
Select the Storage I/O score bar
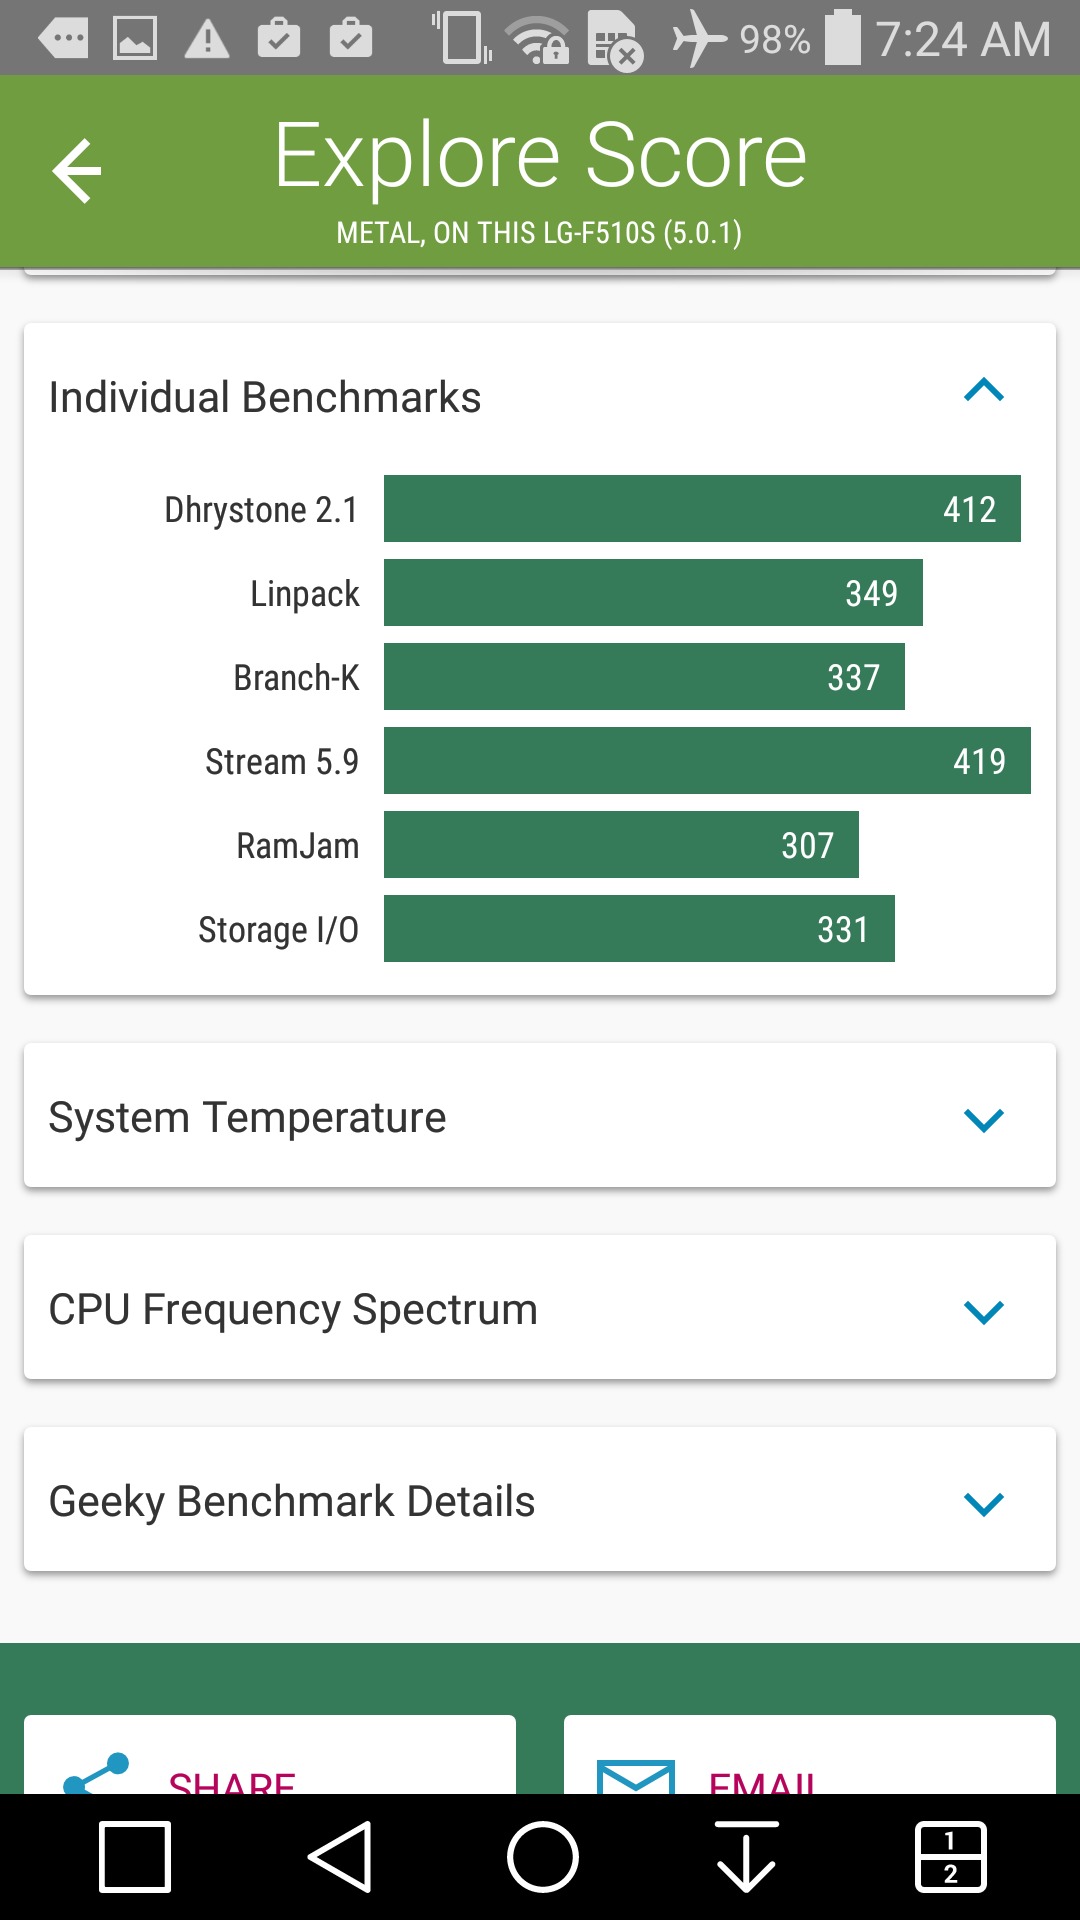[639, 929]
